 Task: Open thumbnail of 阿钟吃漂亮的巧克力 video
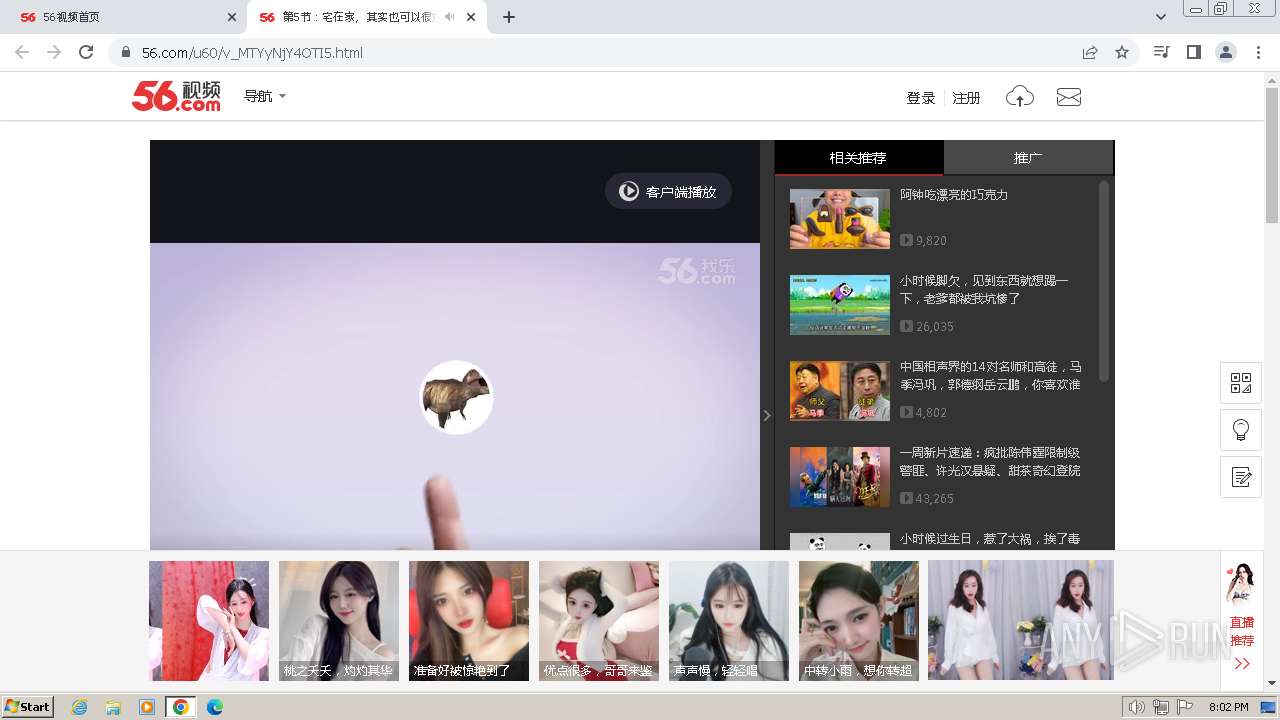point(840,219)
